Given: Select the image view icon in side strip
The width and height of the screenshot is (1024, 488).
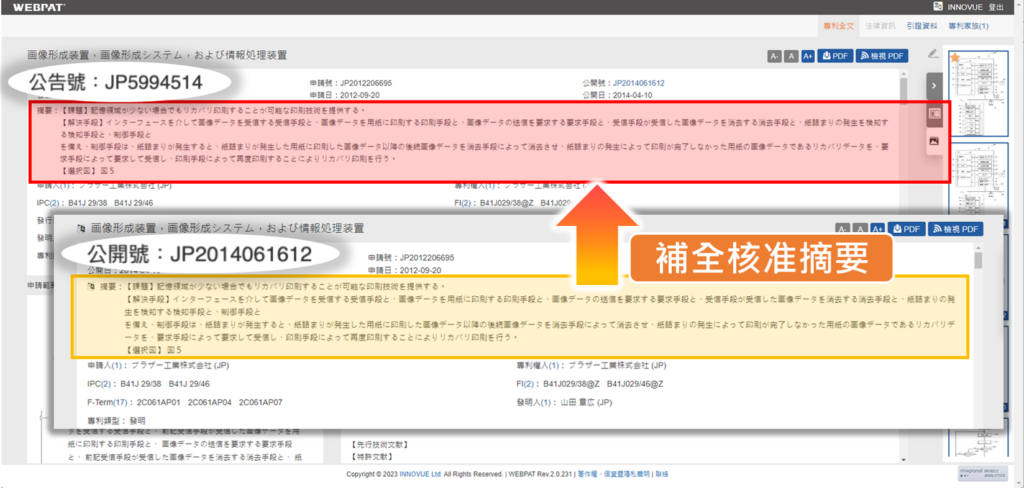Looking at the screenshot, I should click(935, 141).
